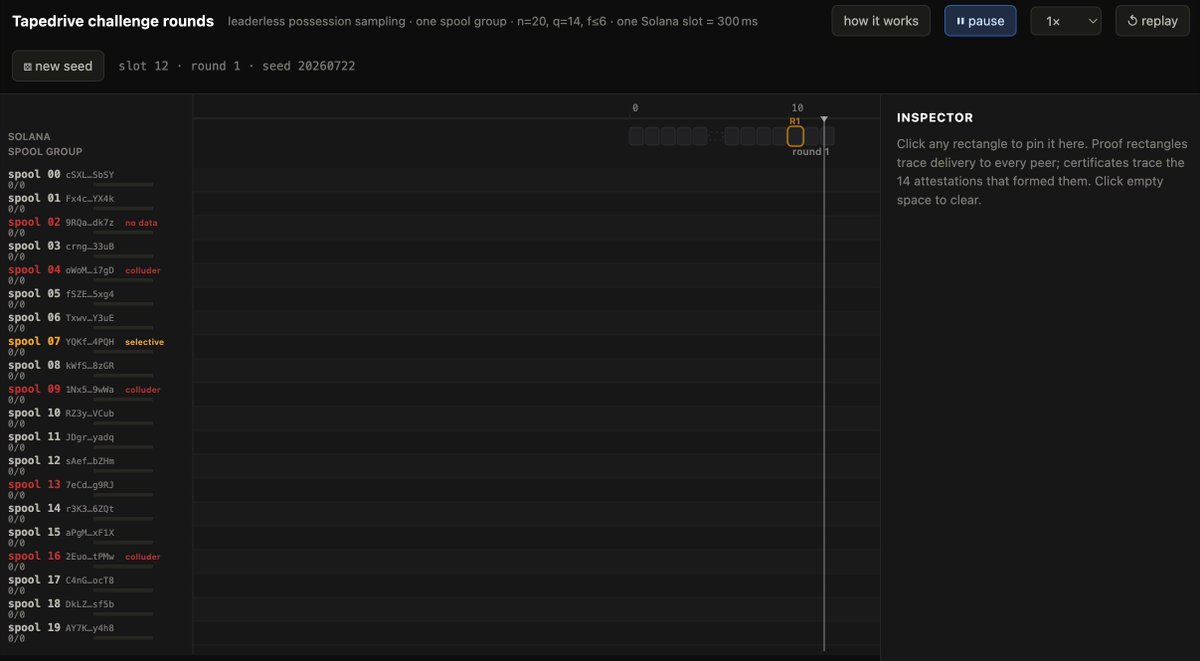The width and height of the screenshot is (1200, 661).
Task: Click the 'round 1' label under the timeline
Action: [811, 152]
